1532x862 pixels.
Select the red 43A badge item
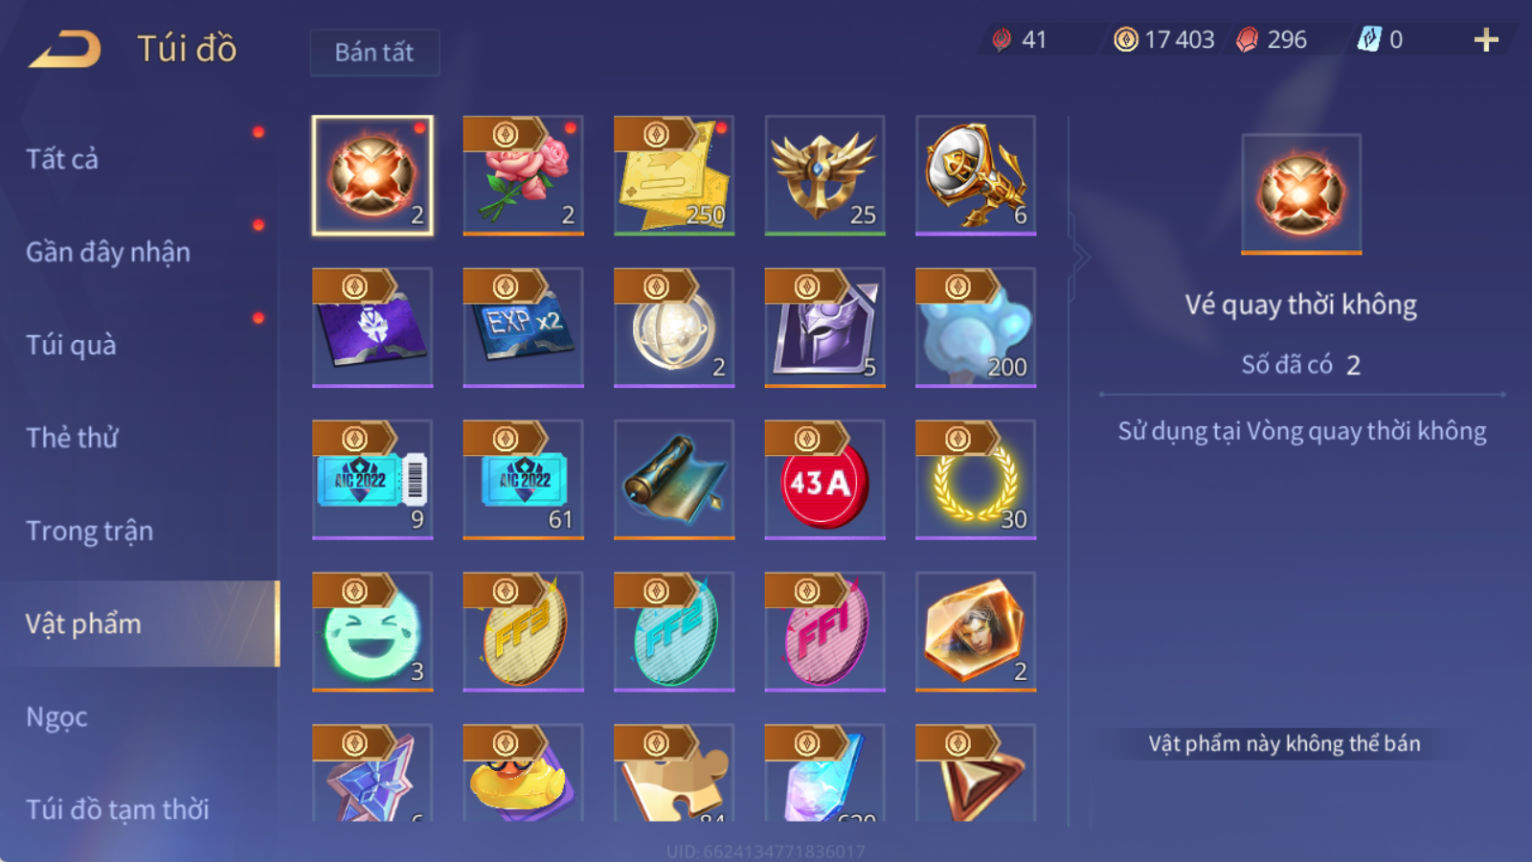[825, 480]
